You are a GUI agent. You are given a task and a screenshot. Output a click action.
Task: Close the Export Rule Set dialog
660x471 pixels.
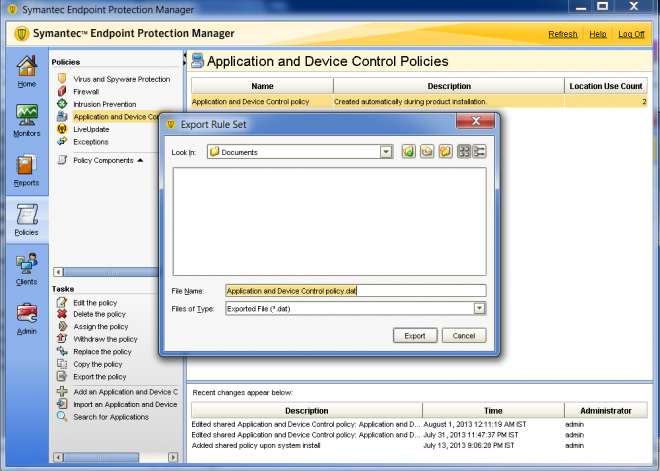[476, 121]
